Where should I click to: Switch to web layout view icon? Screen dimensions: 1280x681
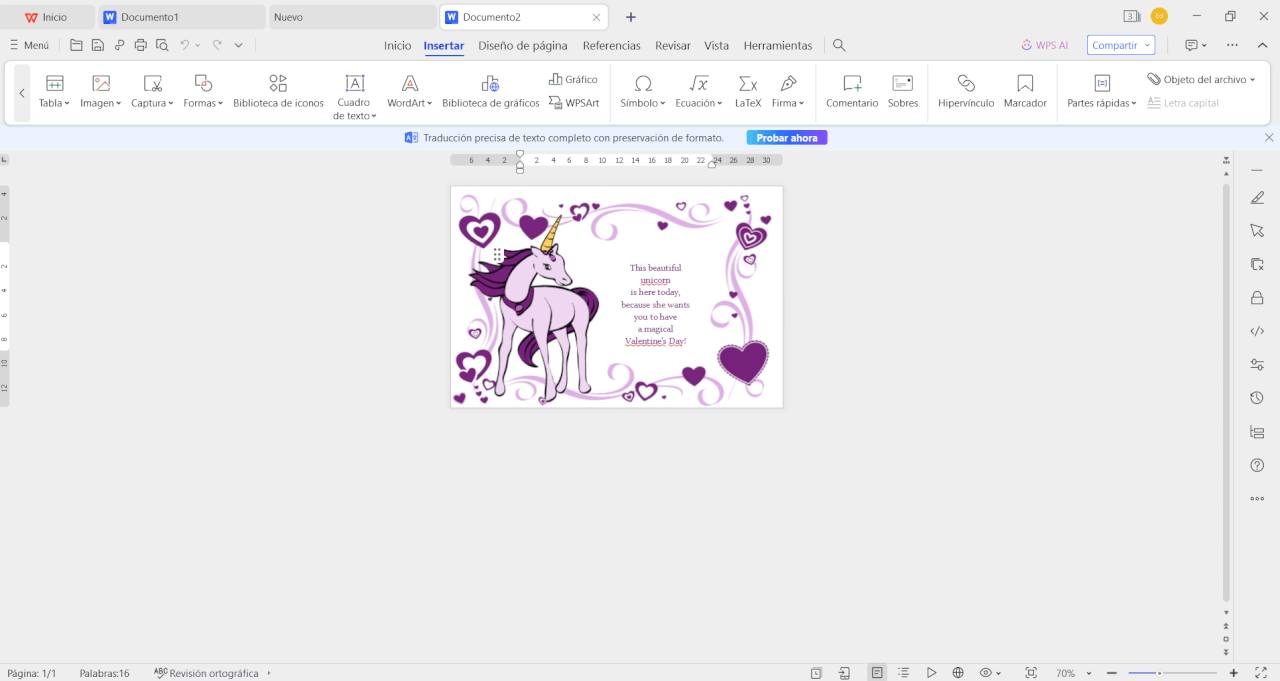pos(958,673)
